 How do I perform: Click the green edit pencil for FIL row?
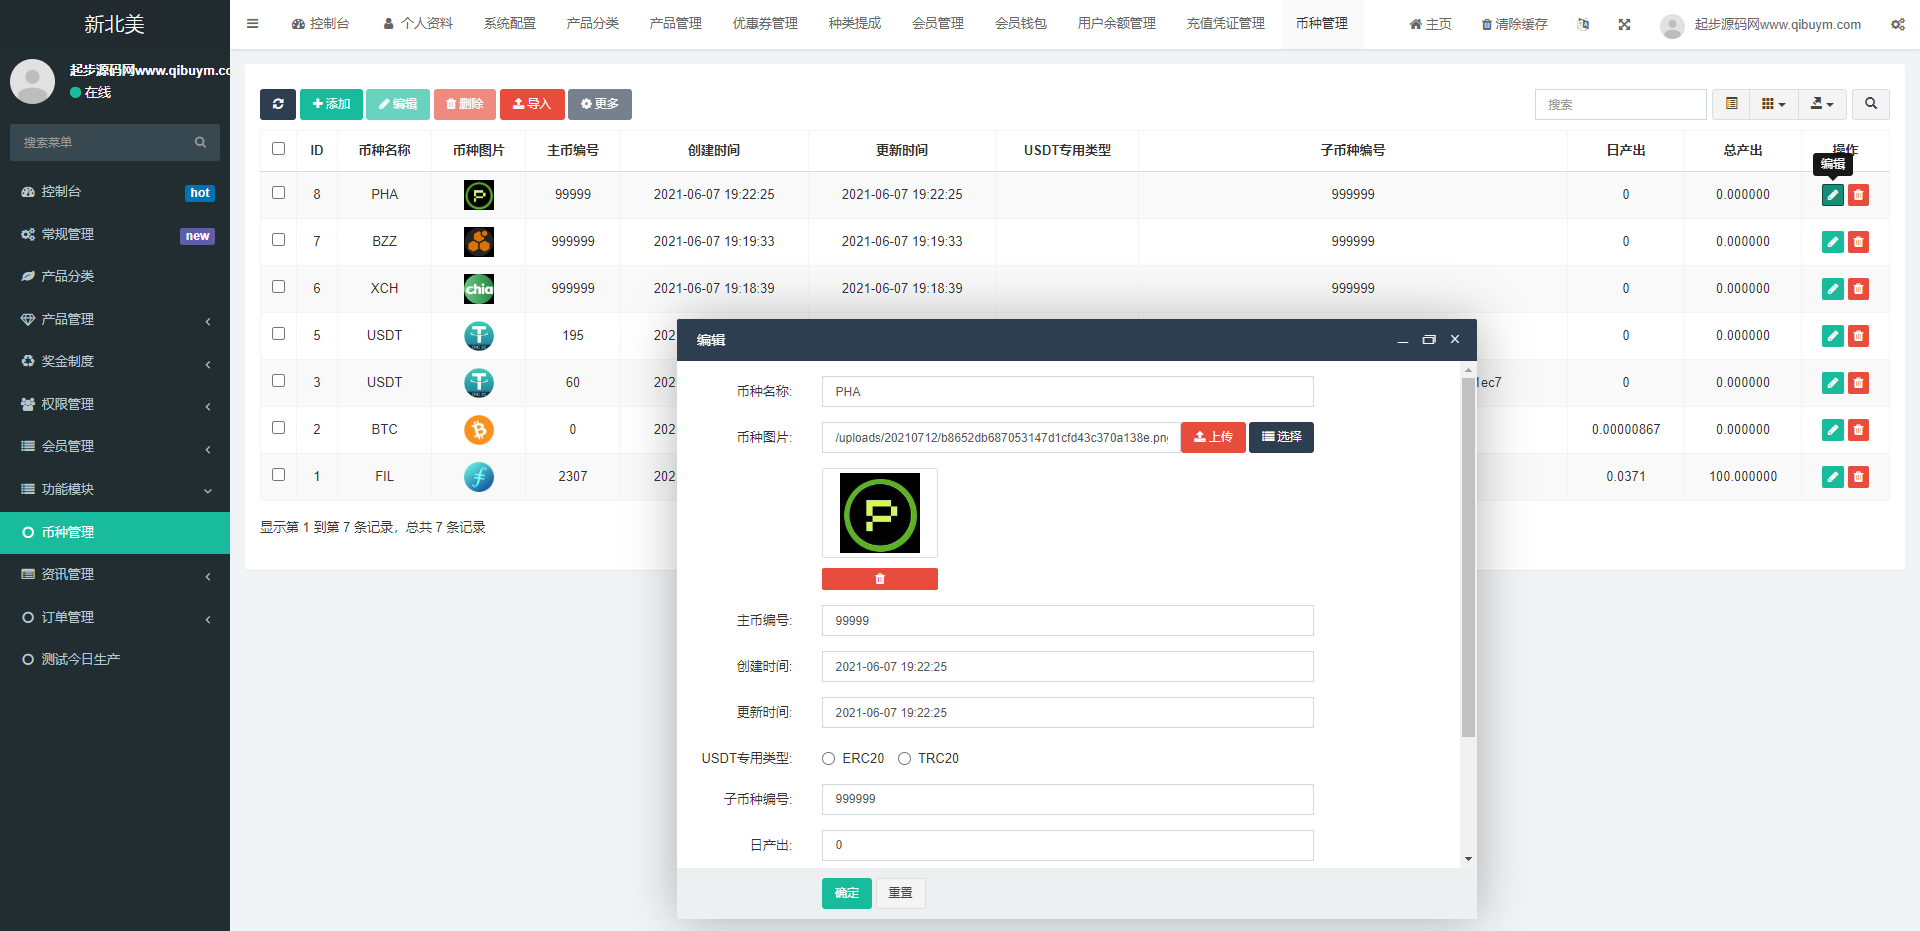[x=1832, y=477]
